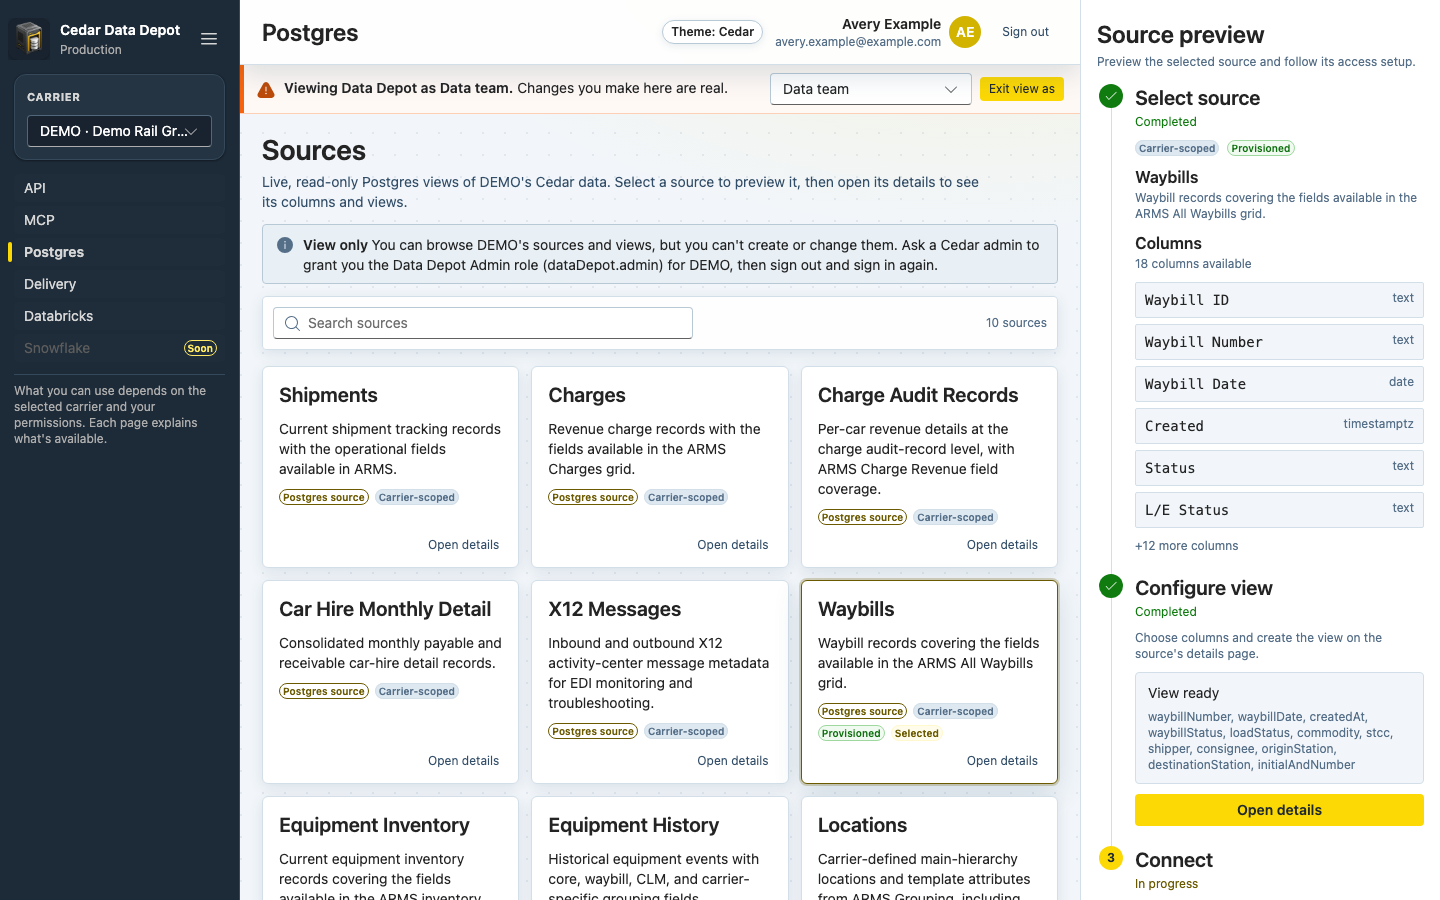
Task: Click the +12 more columns text
Action: 1186,546
